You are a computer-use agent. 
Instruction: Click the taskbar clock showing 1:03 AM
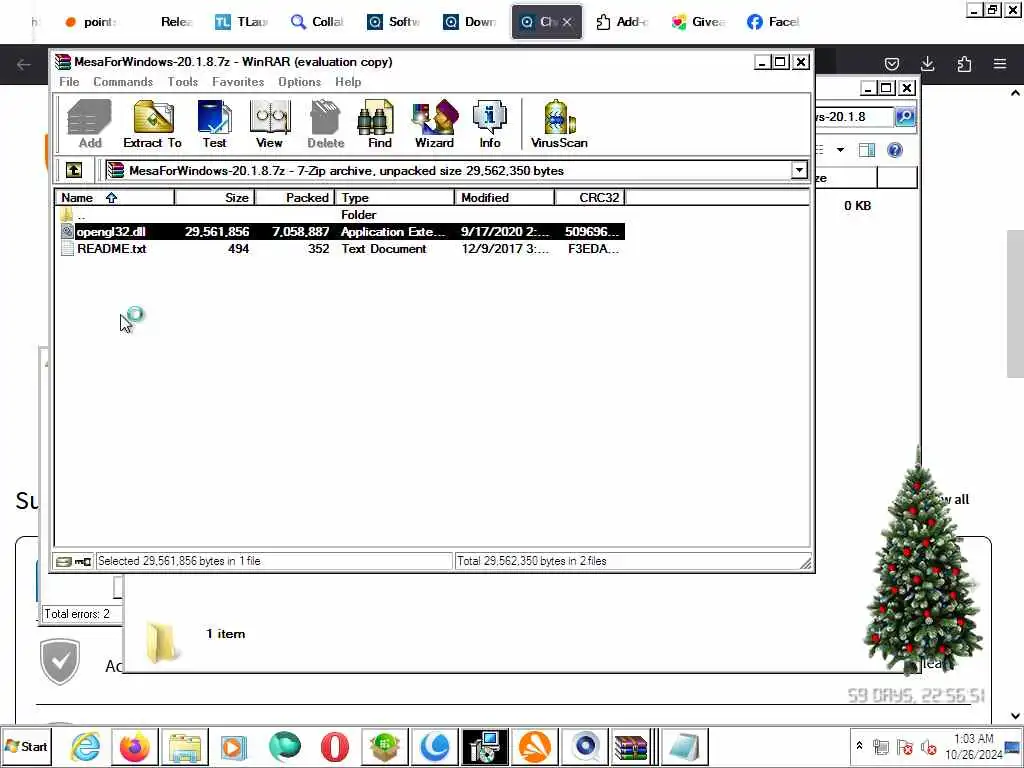973,746
